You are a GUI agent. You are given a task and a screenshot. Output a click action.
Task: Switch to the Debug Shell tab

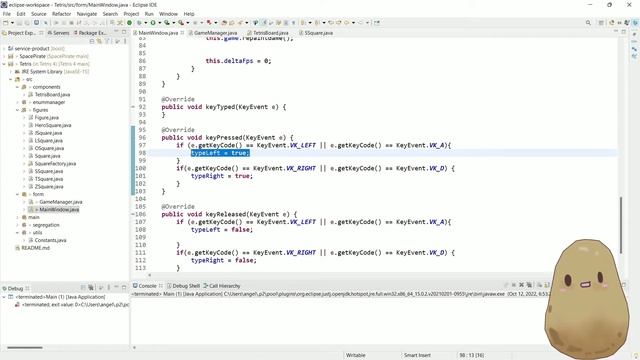[183, 286]
